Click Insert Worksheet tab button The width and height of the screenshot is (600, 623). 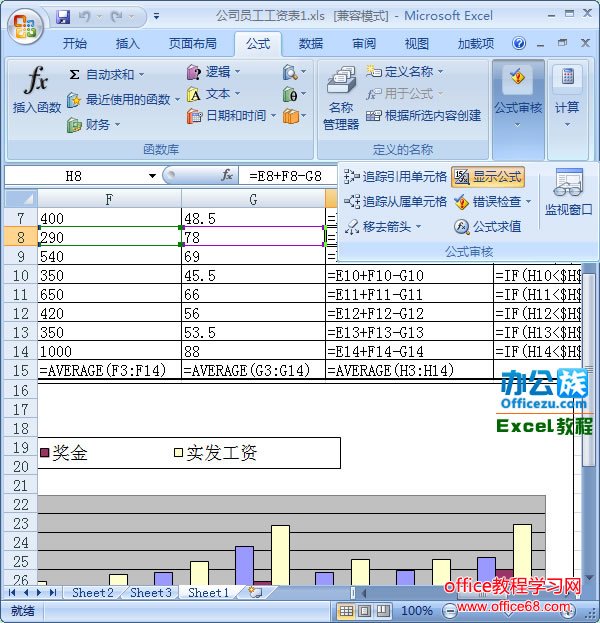(x=255, y=592)
